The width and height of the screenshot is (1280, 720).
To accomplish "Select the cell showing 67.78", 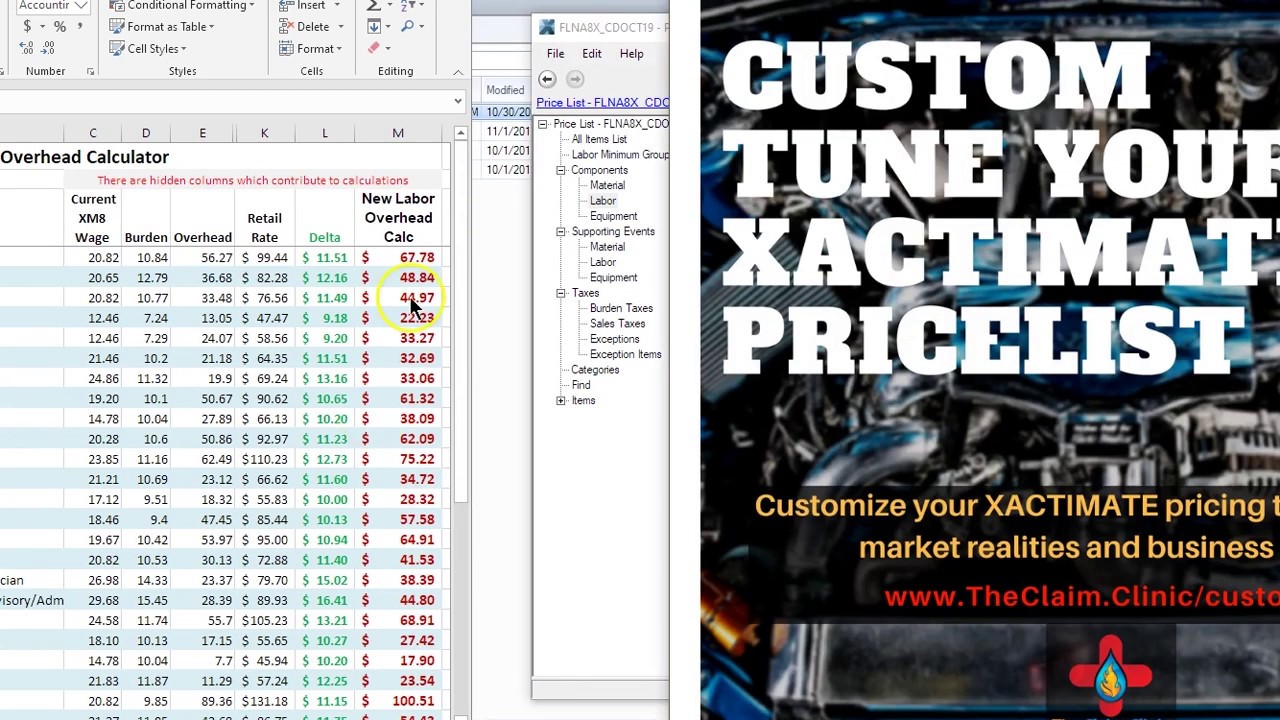I will point(398,258).
